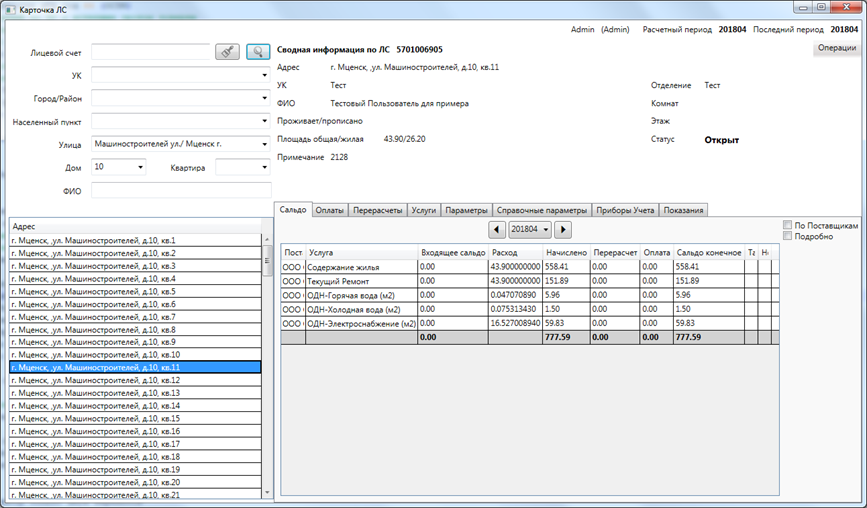Click the Начислено column header
Viewport: 867px width, 508px height.
(564, 252)
